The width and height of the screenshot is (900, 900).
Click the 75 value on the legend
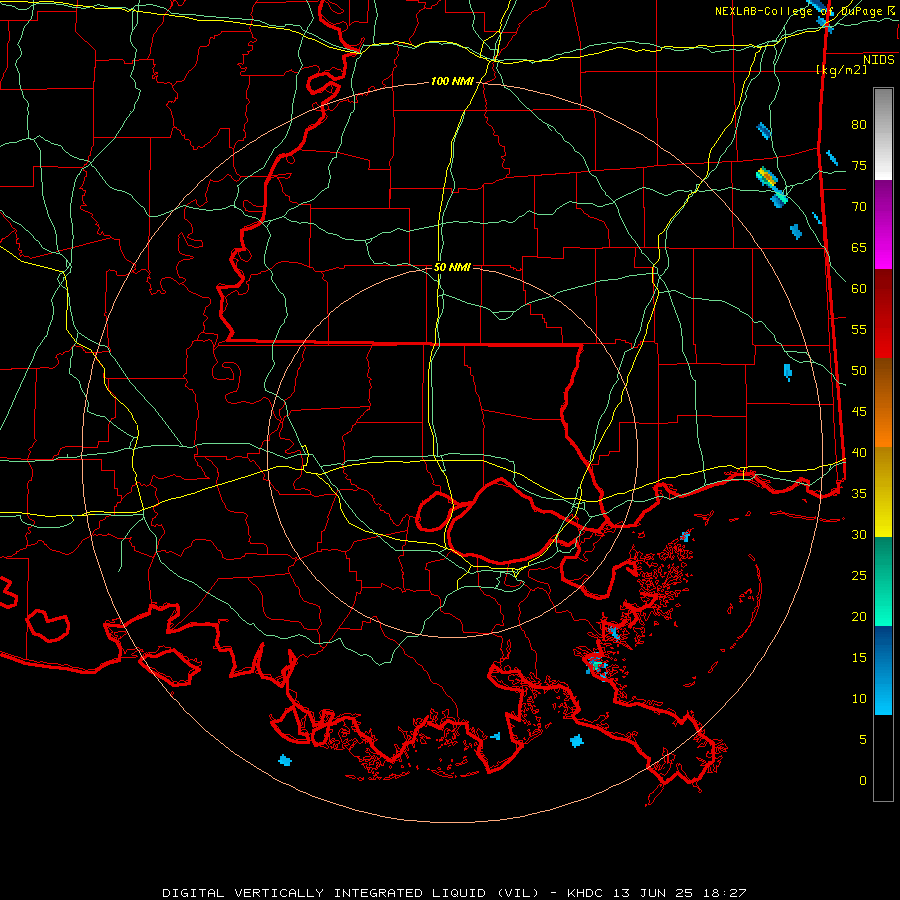(859, 166)
